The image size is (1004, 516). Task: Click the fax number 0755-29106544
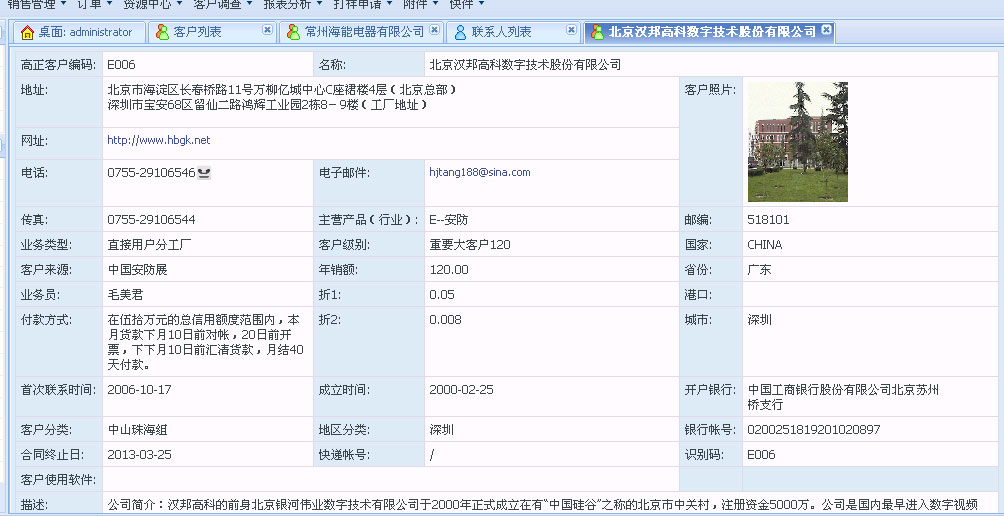[151, 220]
